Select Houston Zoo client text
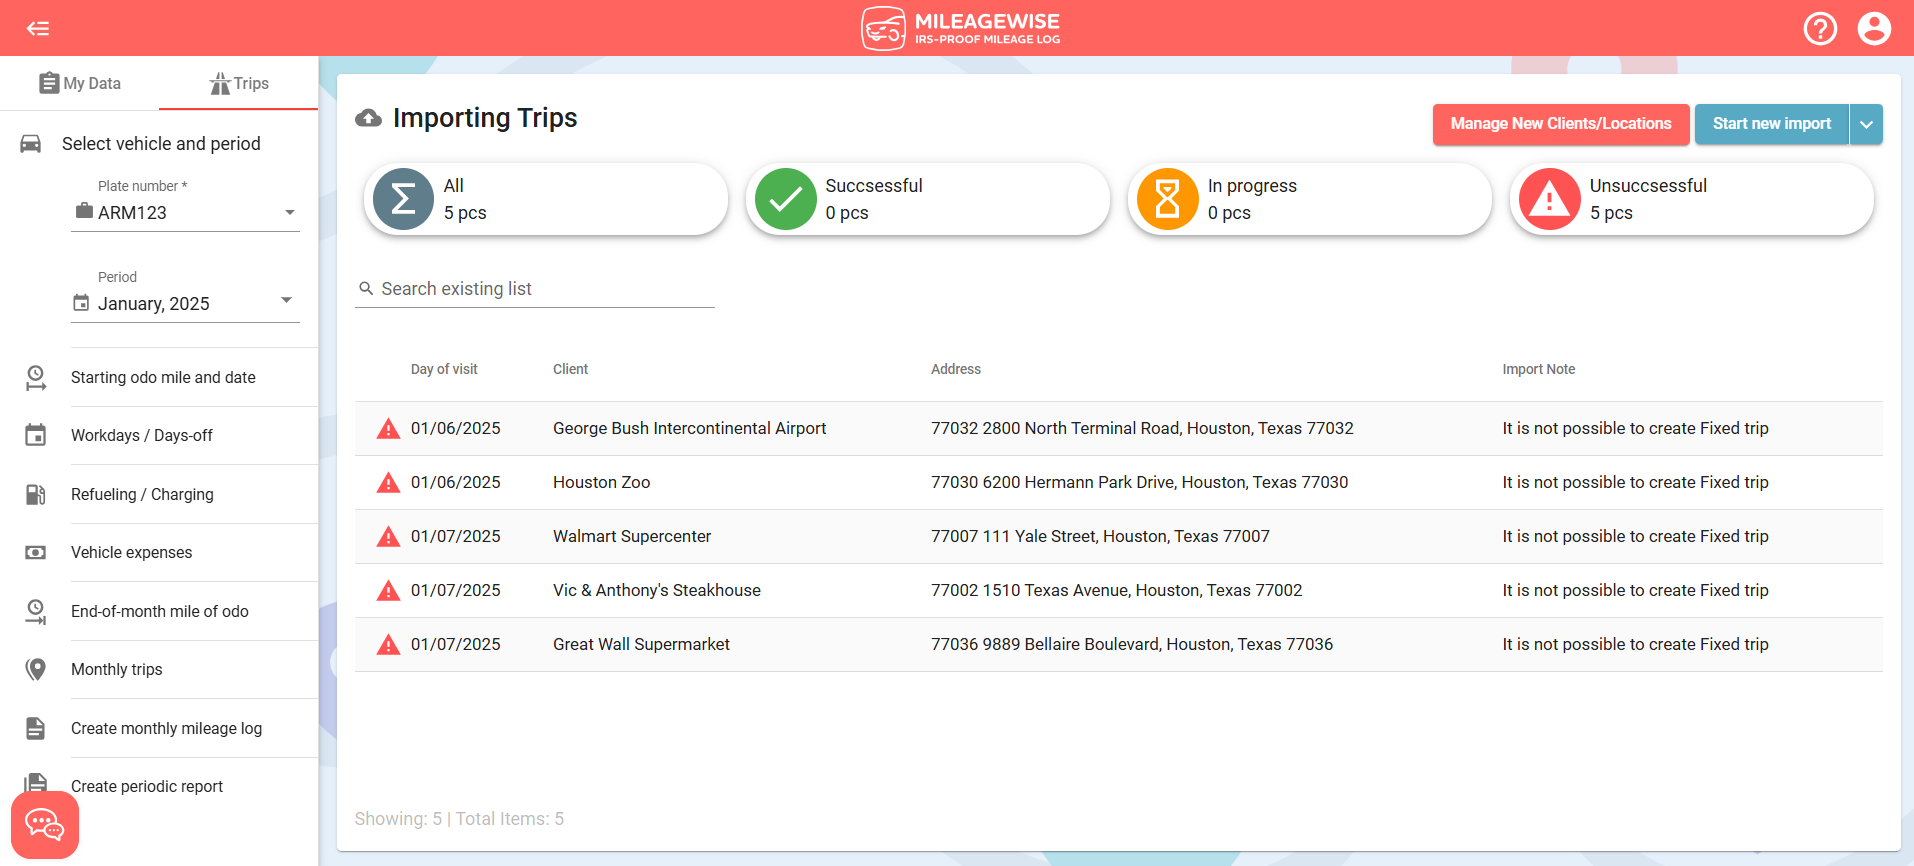The width and height of the screenshot is (1914, 866). pyautogui.click(x=601, y=482)
